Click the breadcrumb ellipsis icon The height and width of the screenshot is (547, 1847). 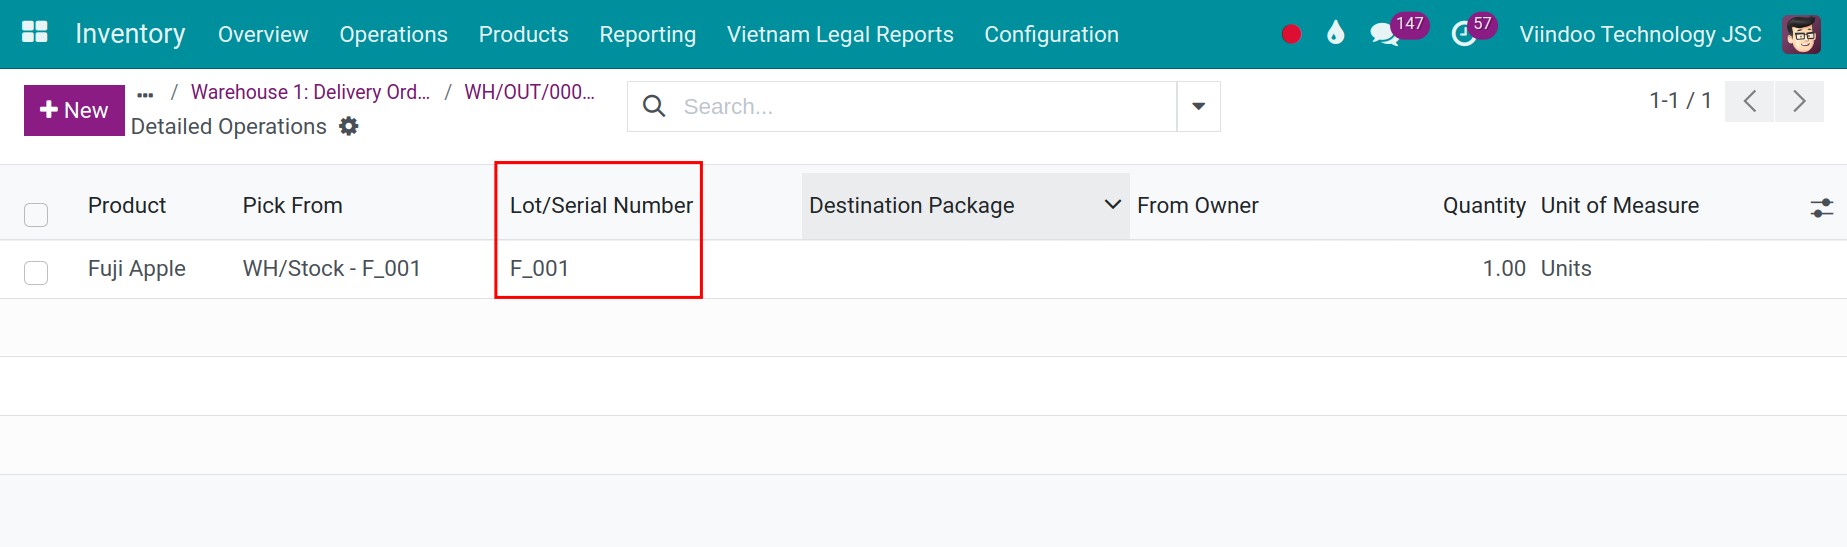pos(146,95)
